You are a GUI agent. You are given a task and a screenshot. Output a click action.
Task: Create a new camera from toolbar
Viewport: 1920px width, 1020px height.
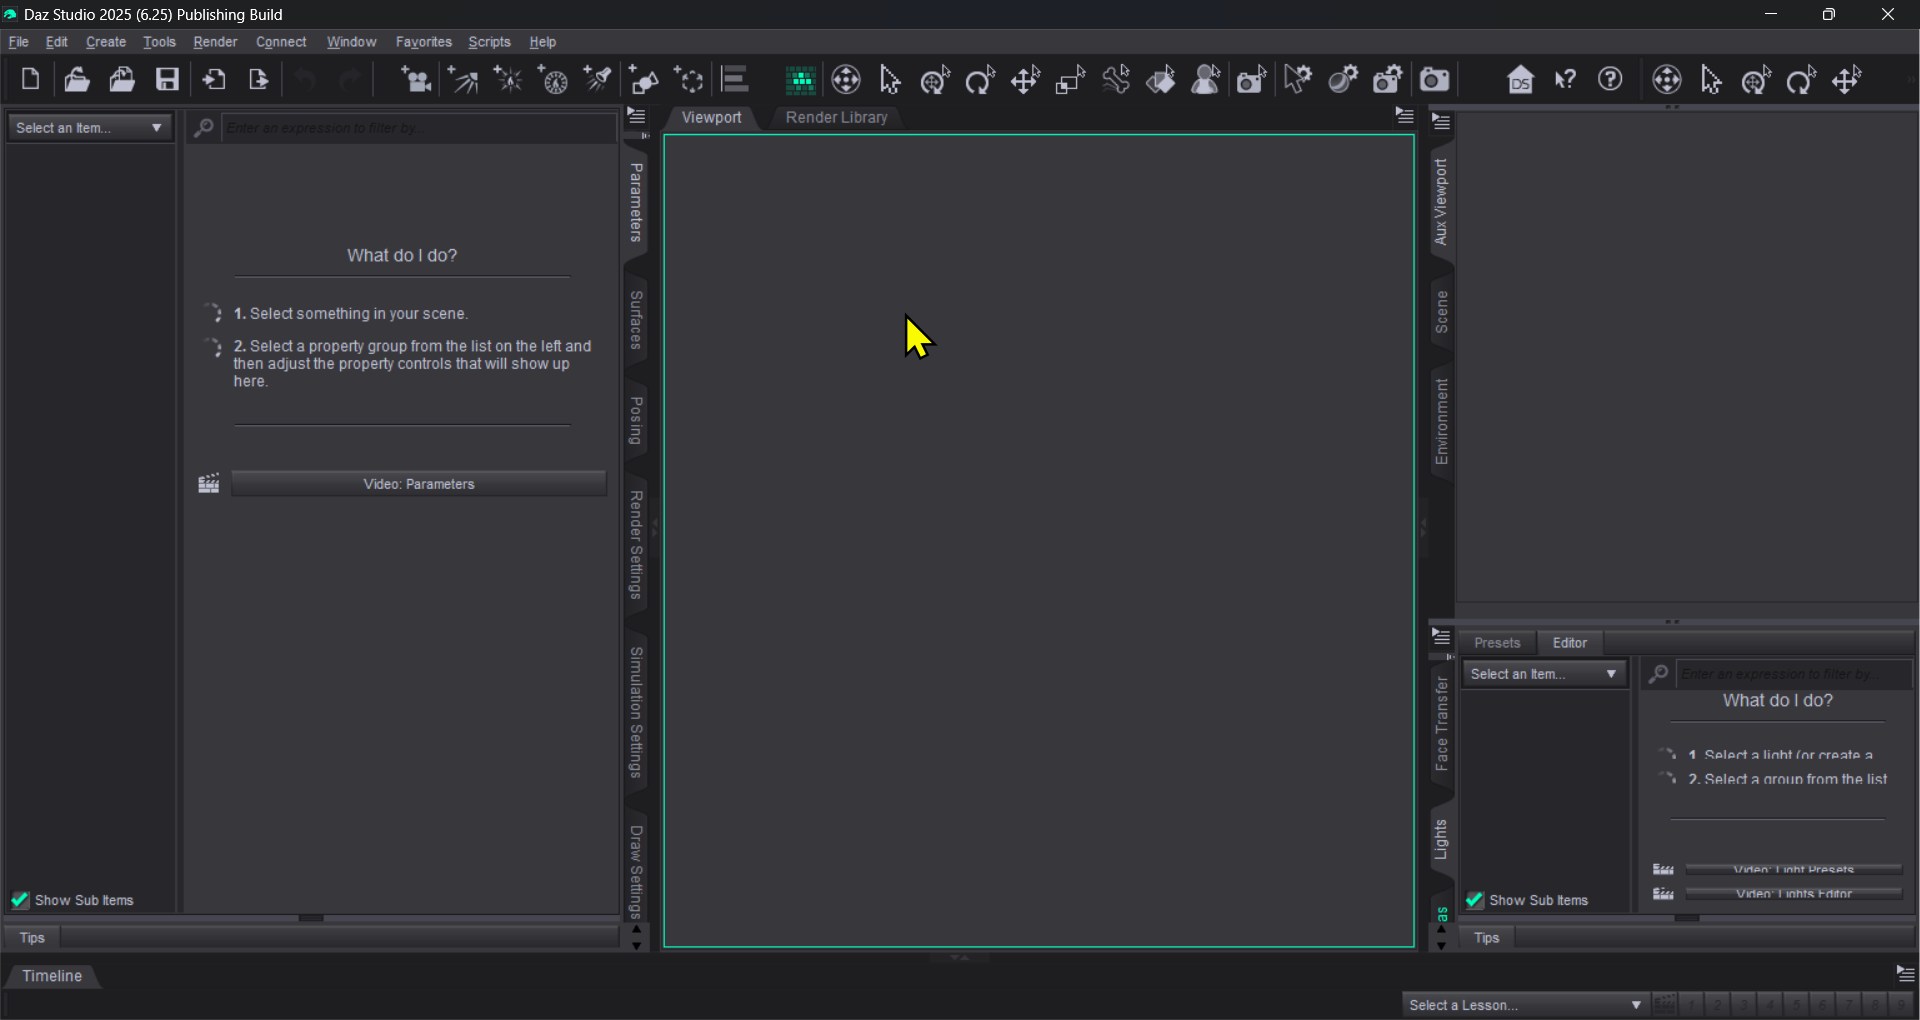[x=415, y=80]
